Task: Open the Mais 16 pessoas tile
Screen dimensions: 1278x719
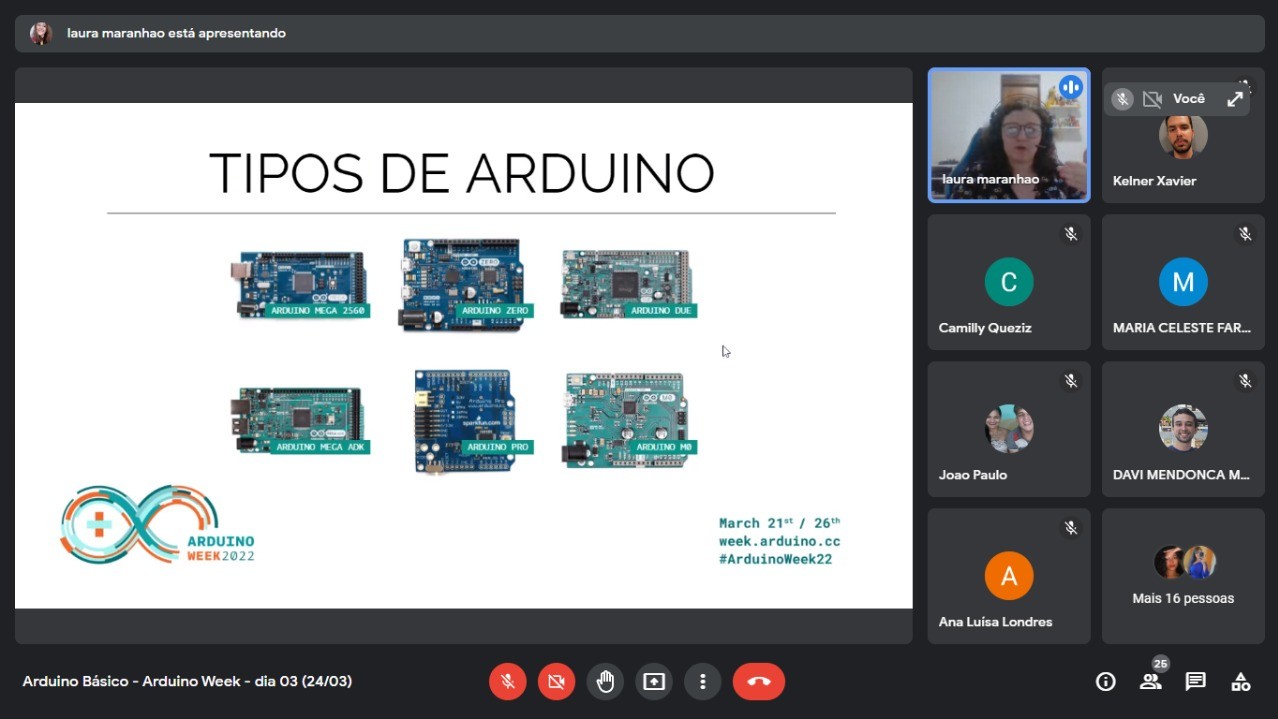Action: click(1183, 576)
